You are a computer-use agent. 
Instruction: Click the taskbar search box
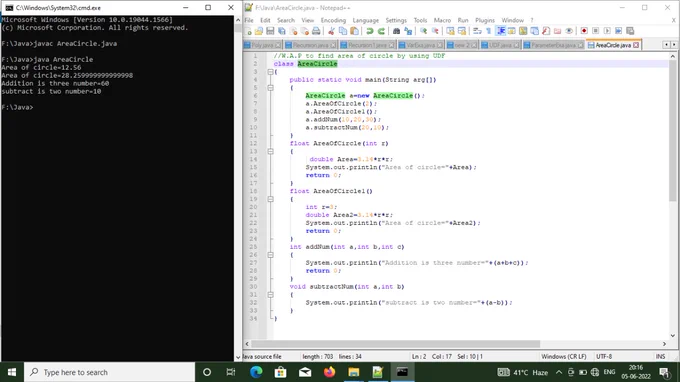(109, 372)
